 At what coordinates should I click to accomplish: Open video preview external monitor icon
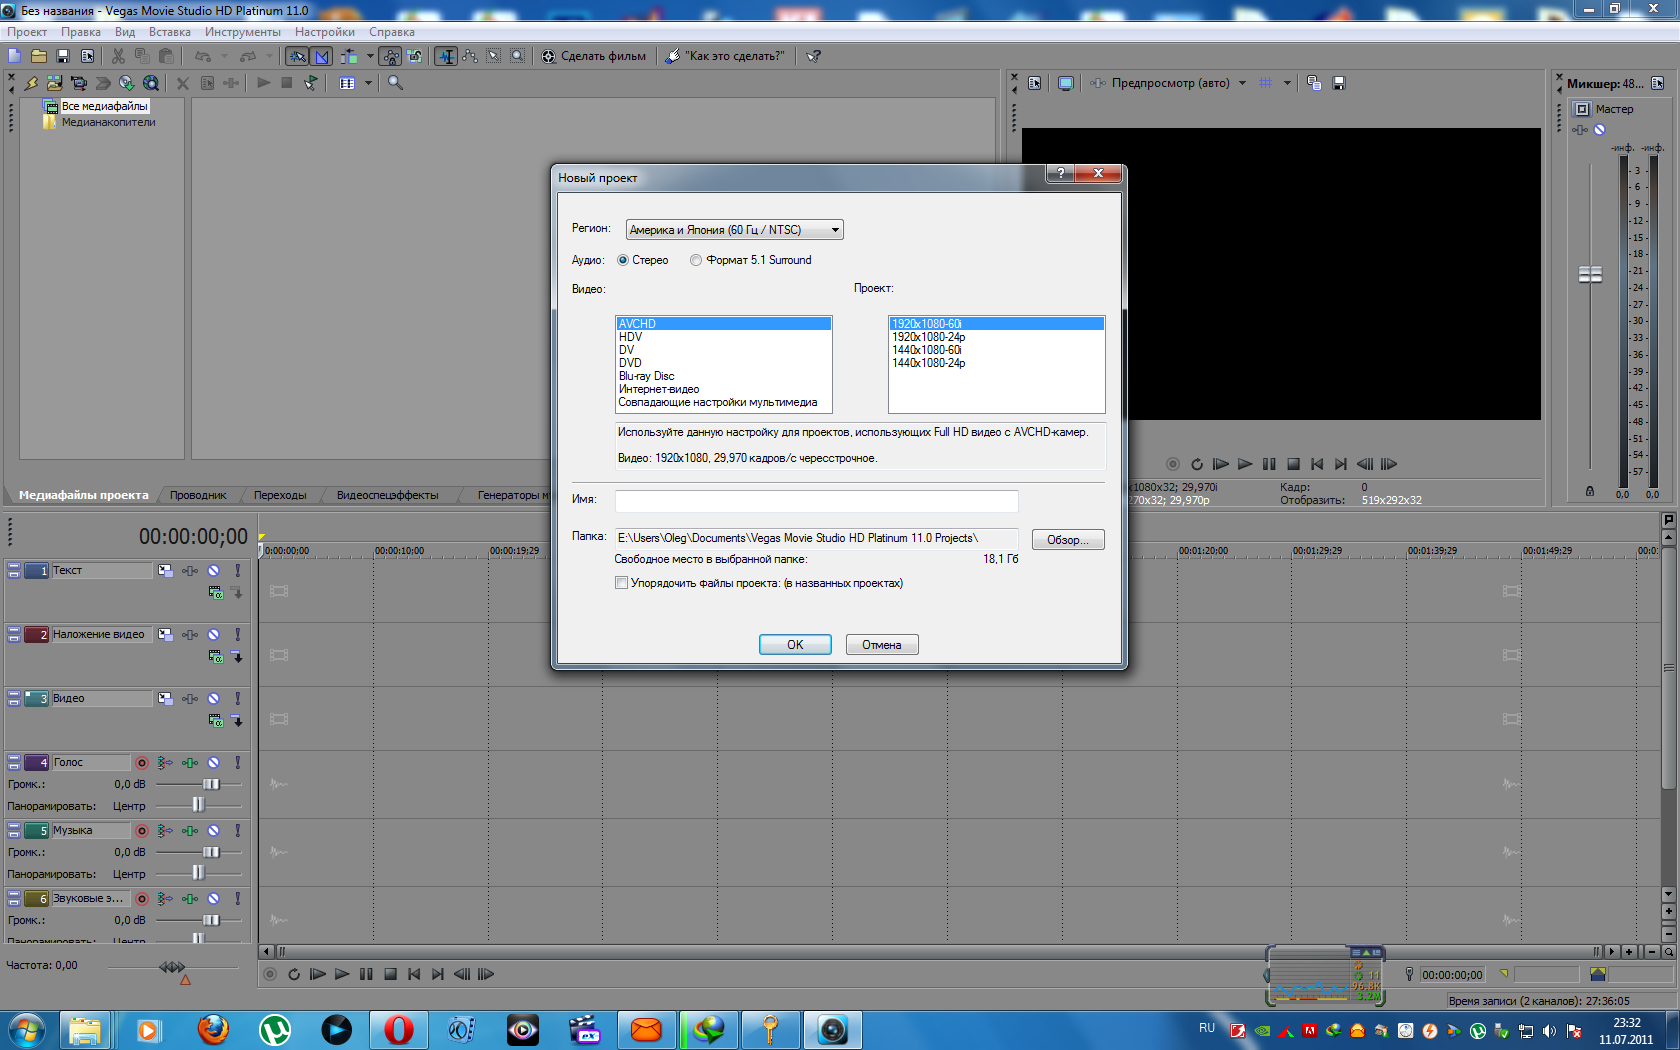coord(1066,83)
